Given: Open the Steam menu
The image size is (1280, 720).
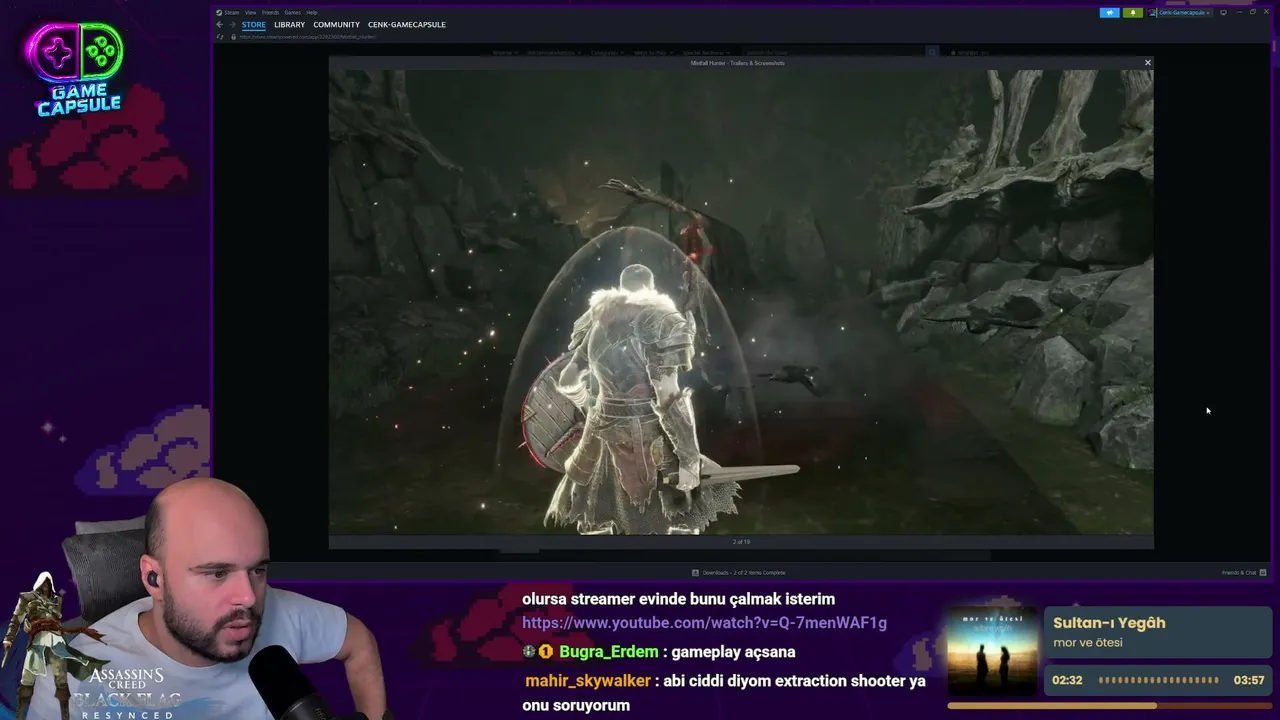Looking at the screenshot, I should point(232,12).
